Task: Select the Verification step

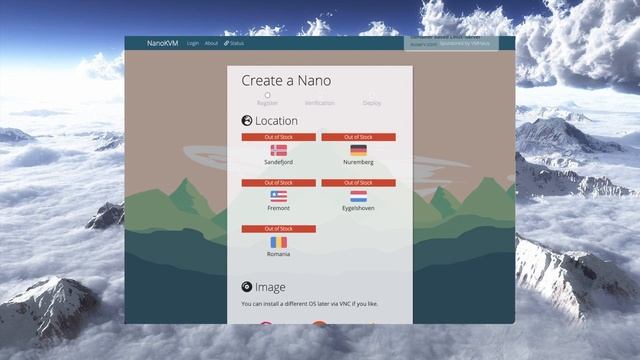Action: (x=320, y=103)
